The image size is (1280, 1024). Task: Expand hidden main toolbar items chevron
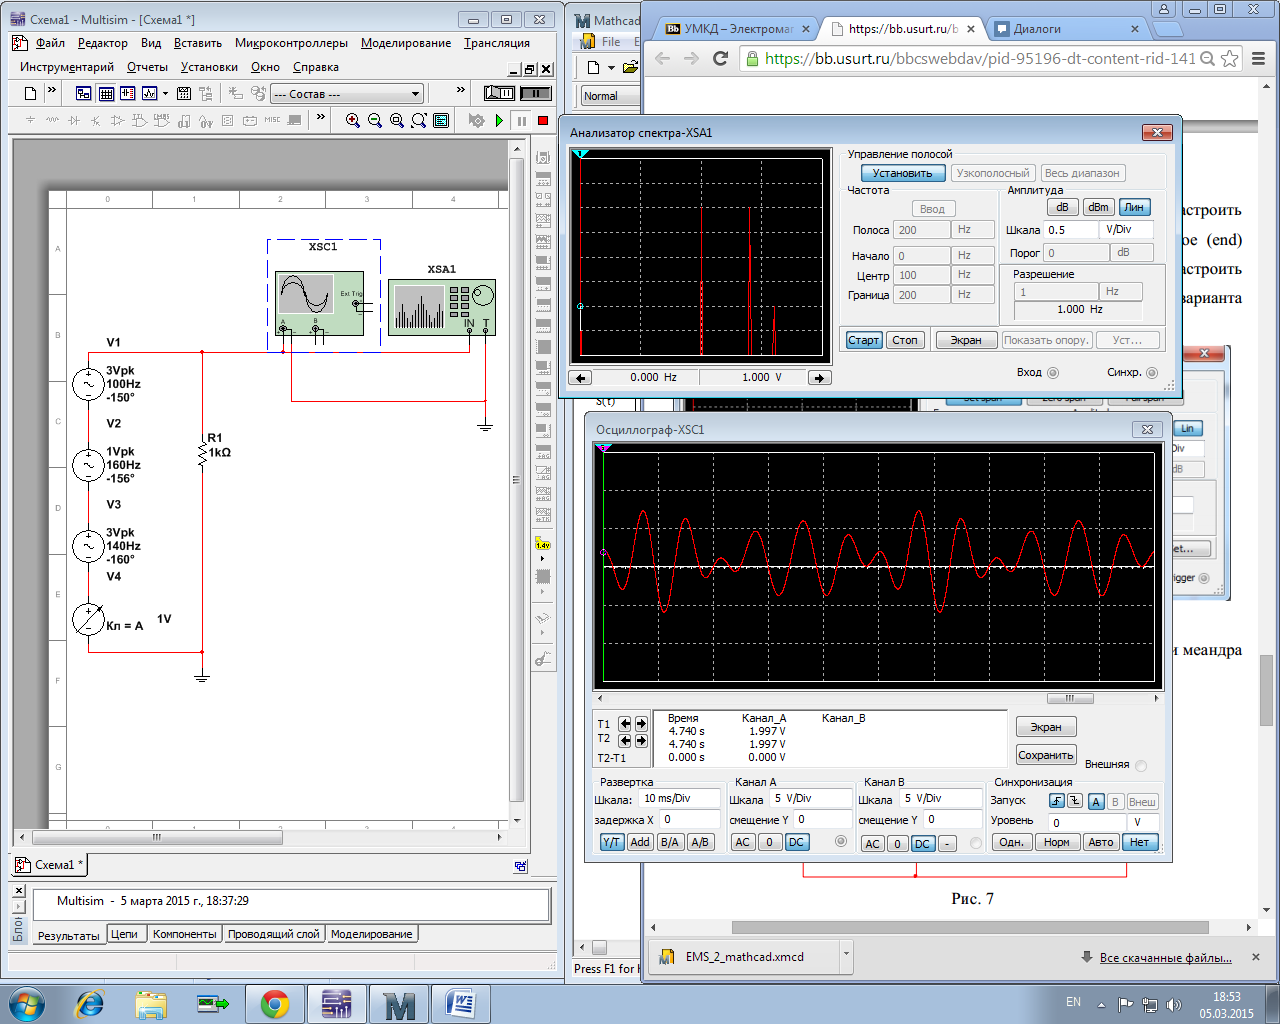tap(460, 91)
